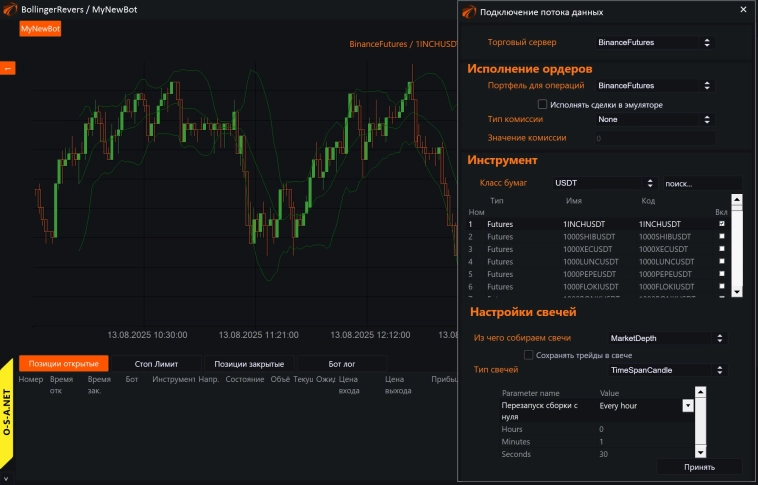
Task: Uncheck the 1INCHUSDT instrument checkbox
Action: [722, 224]
